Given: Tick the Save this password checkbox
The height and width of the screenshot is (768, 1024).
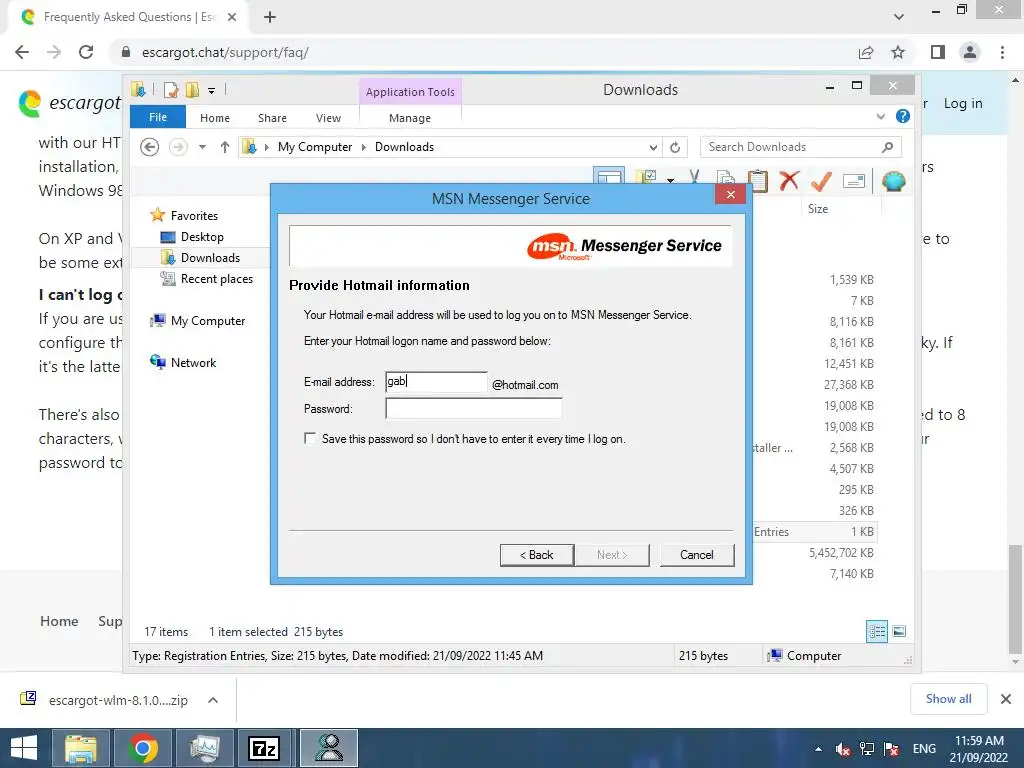Looking at the screenshot, I should [x=310, y=438].
